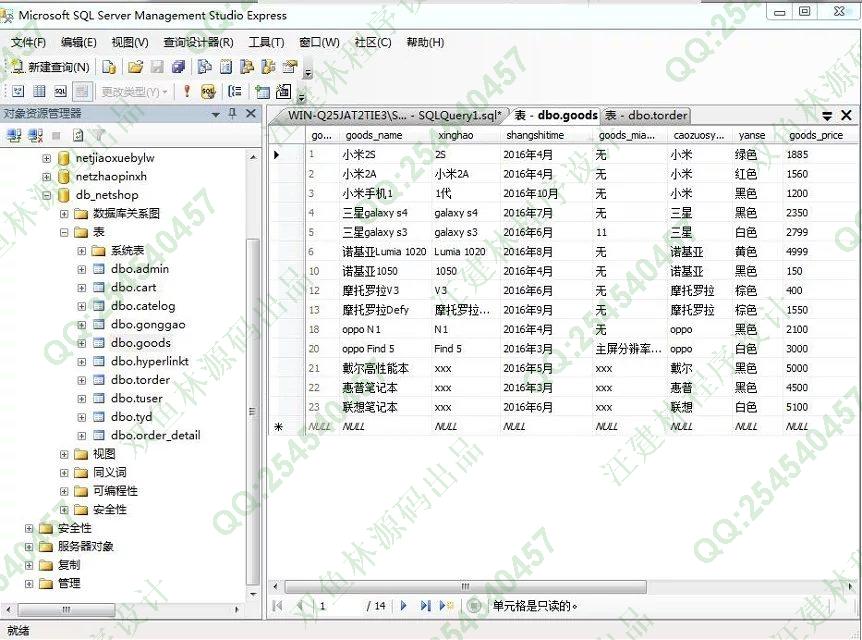Click the Add Table icon

pos(262,91)
